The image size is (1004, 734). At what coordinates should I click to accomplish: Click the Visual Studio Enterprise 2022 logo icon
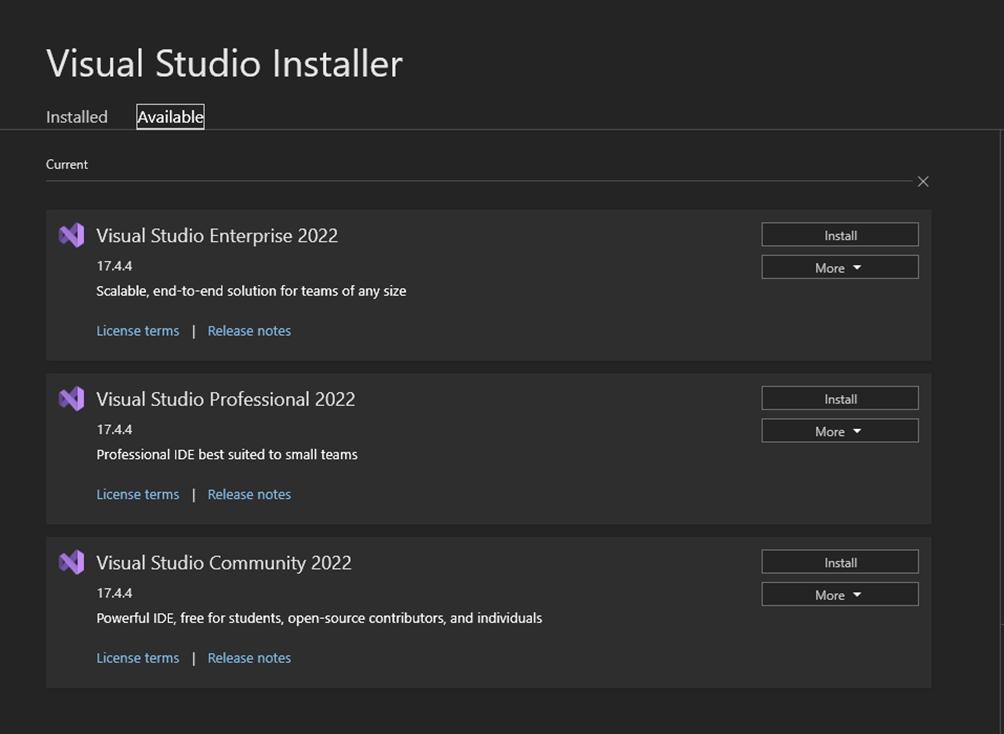72,235
